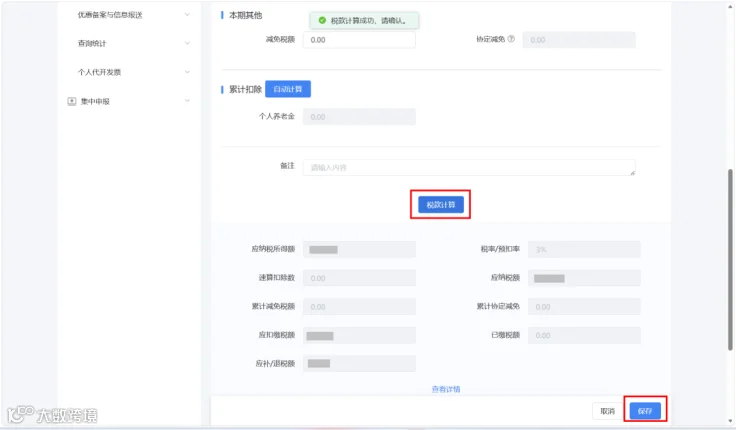Click the 速算扣除数 field
The width and height of the screenshot is (736, 430).
pos(359,278)
